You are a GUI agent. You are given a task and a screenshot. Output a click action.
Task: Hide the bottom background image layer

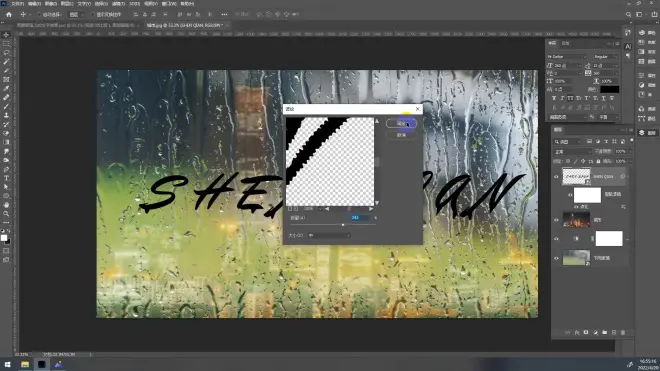pos(556,258)
